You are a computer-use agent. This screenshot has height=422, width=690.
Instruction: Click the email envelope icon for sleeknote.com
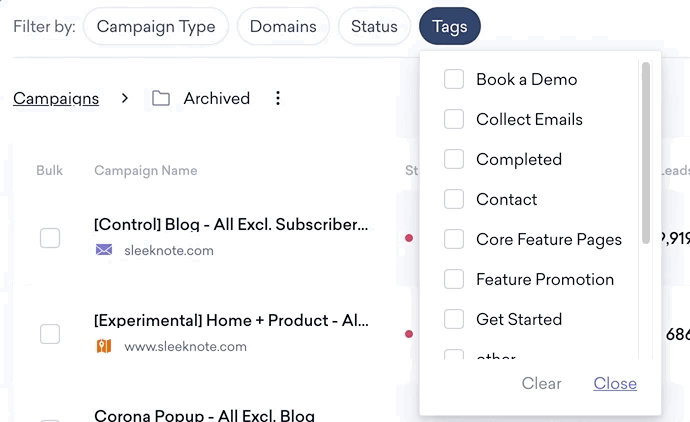point(104,250)
